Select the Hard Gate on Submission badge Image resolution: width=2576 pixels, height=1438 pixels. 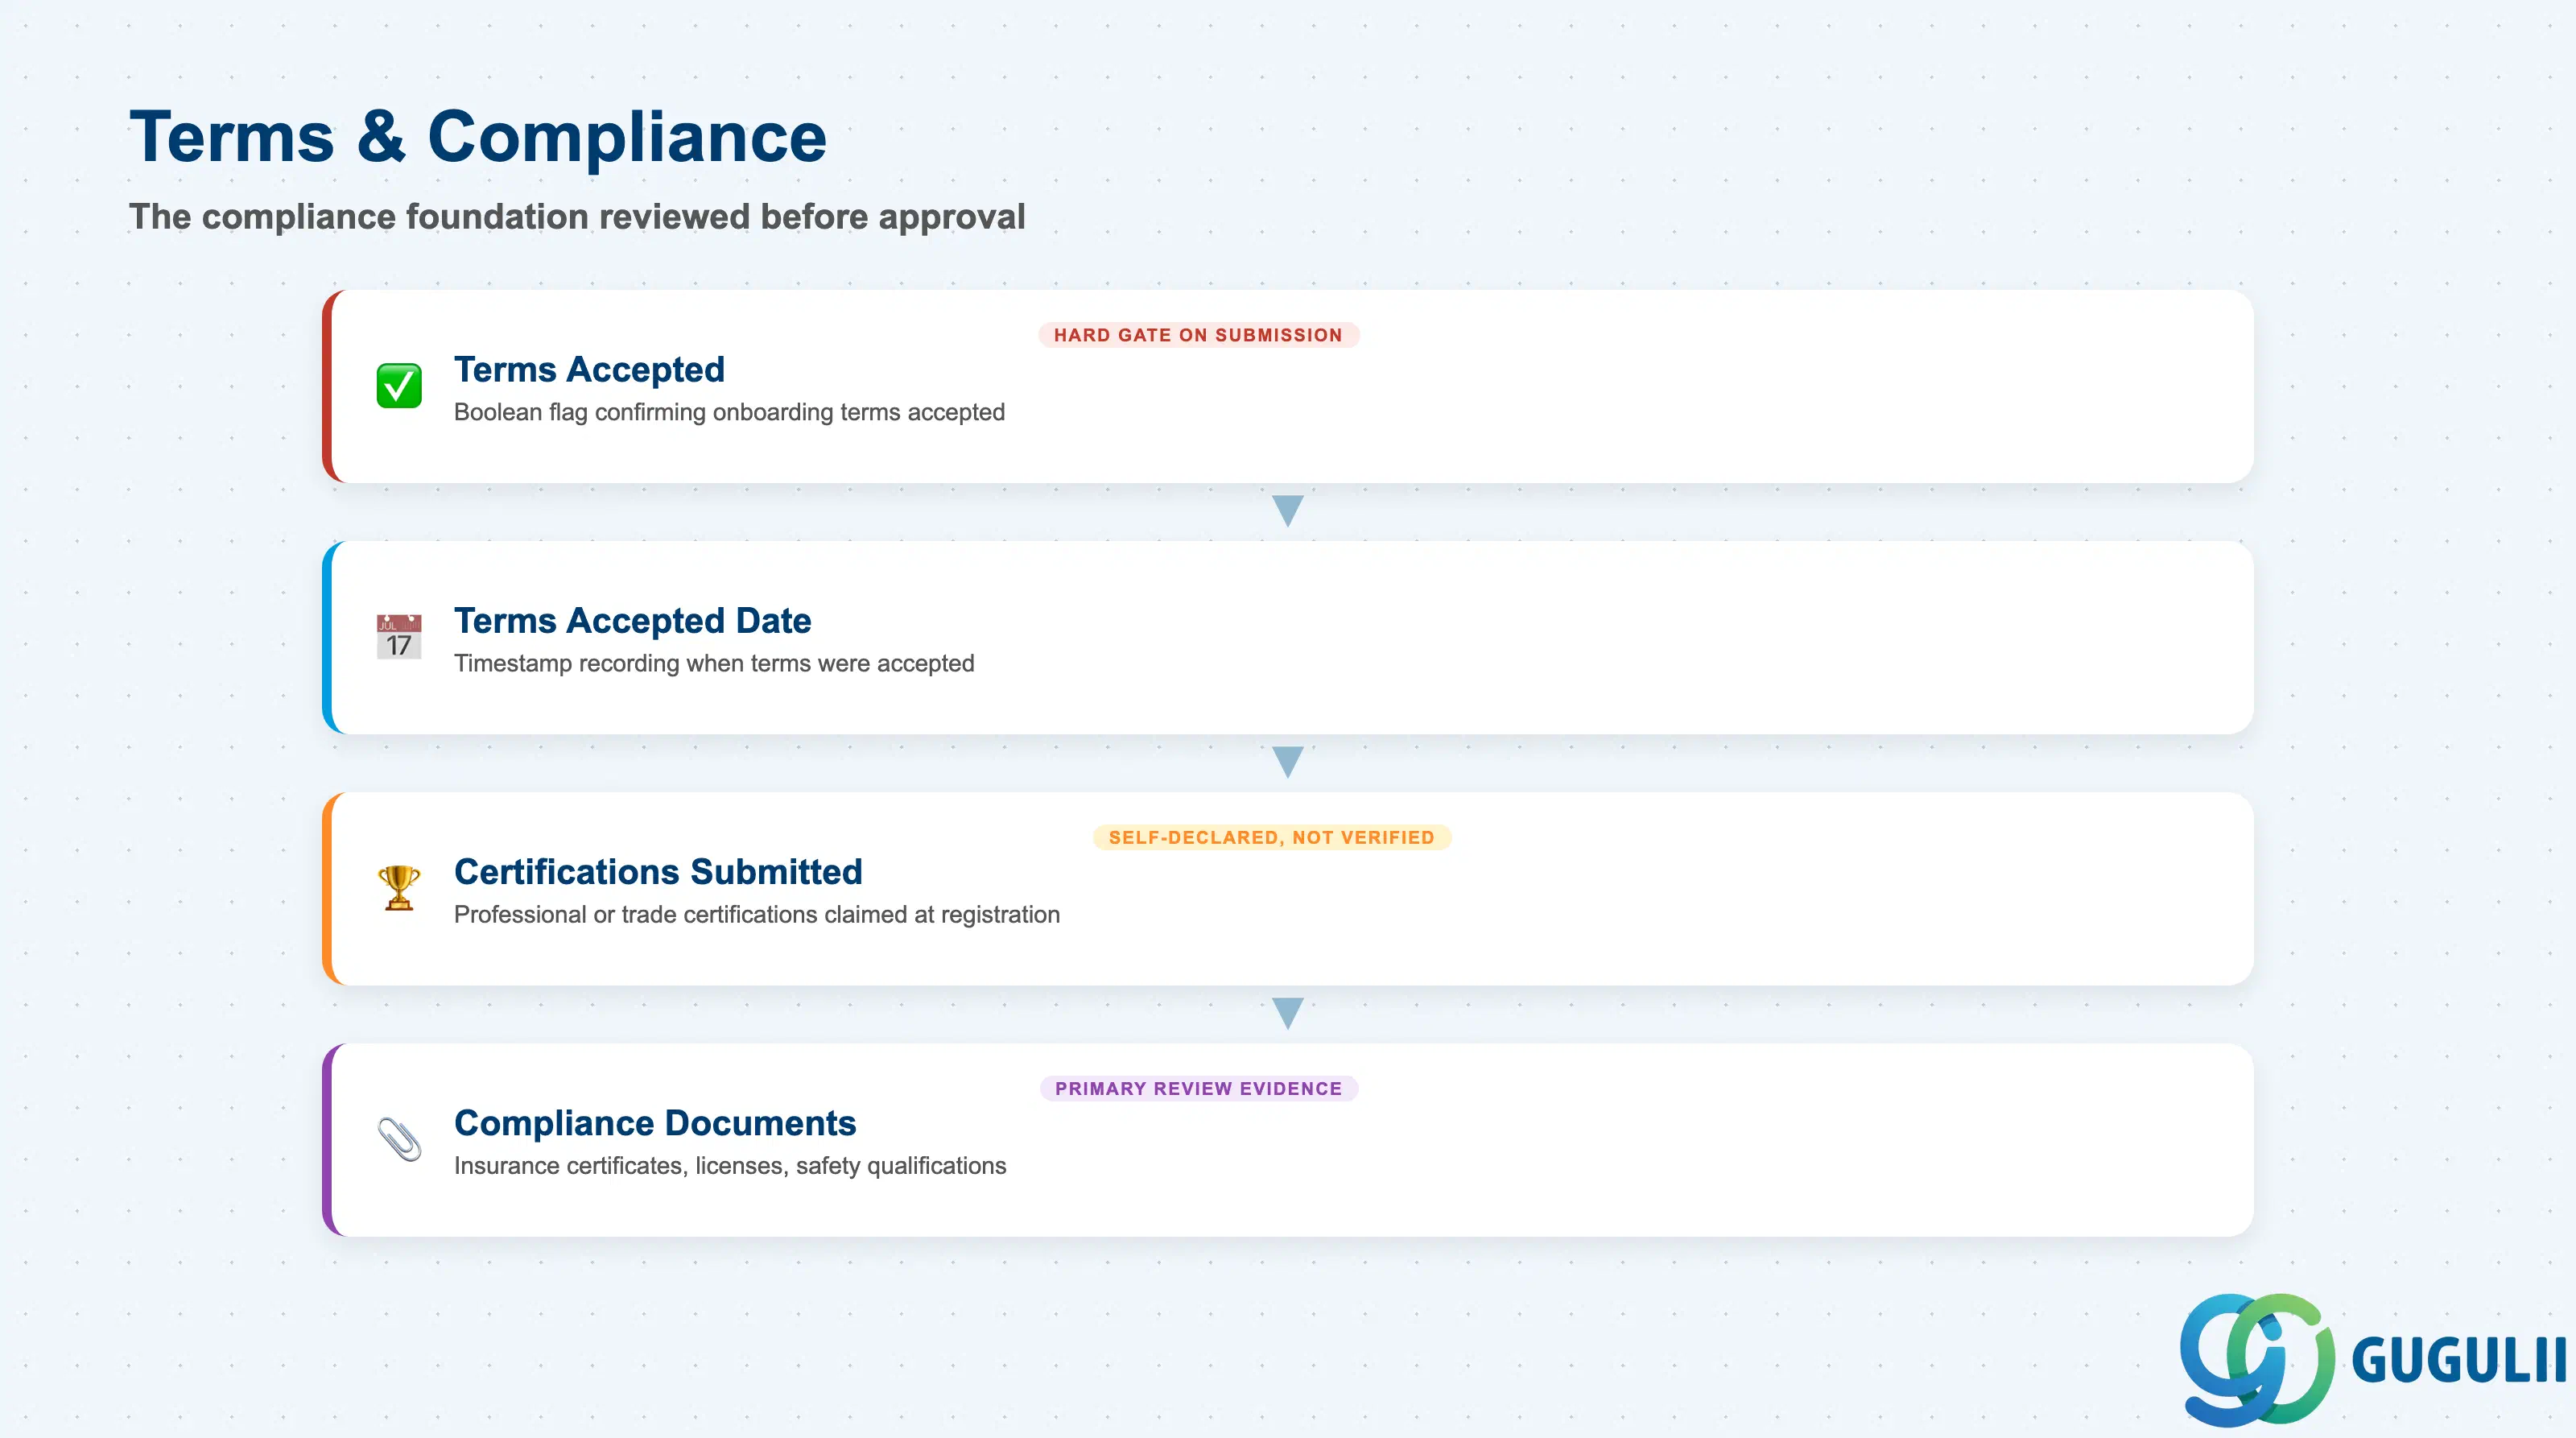(x=1198, y=335)
